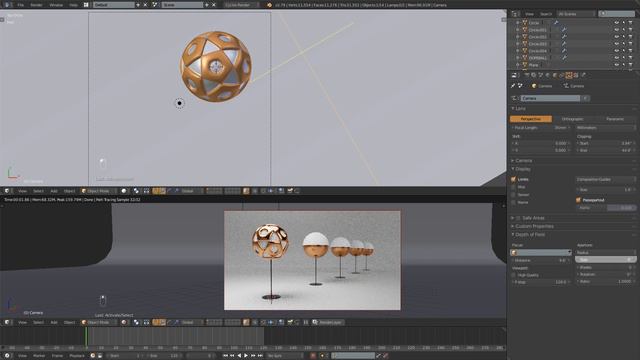The image size is (640, 360).
Task: Click the outliner search filter field
Action: coord(616,14)
